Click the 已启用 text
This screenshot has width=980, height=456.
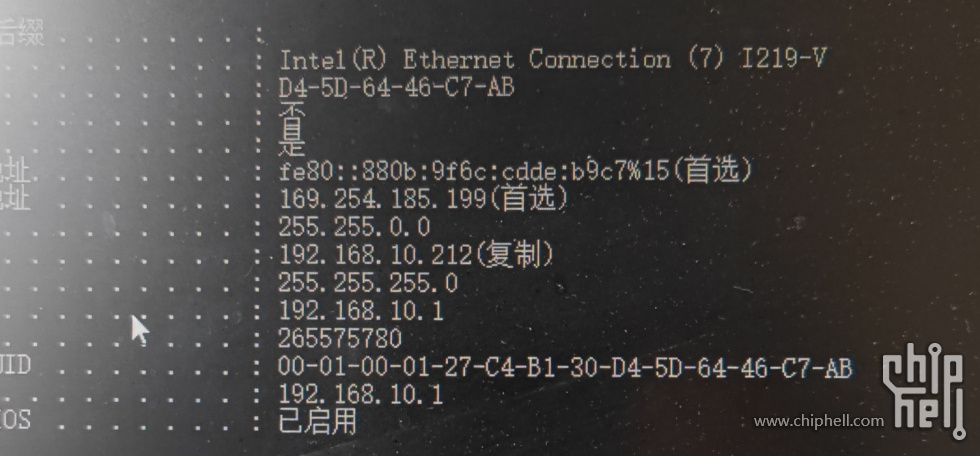click(x=318, y=421)
